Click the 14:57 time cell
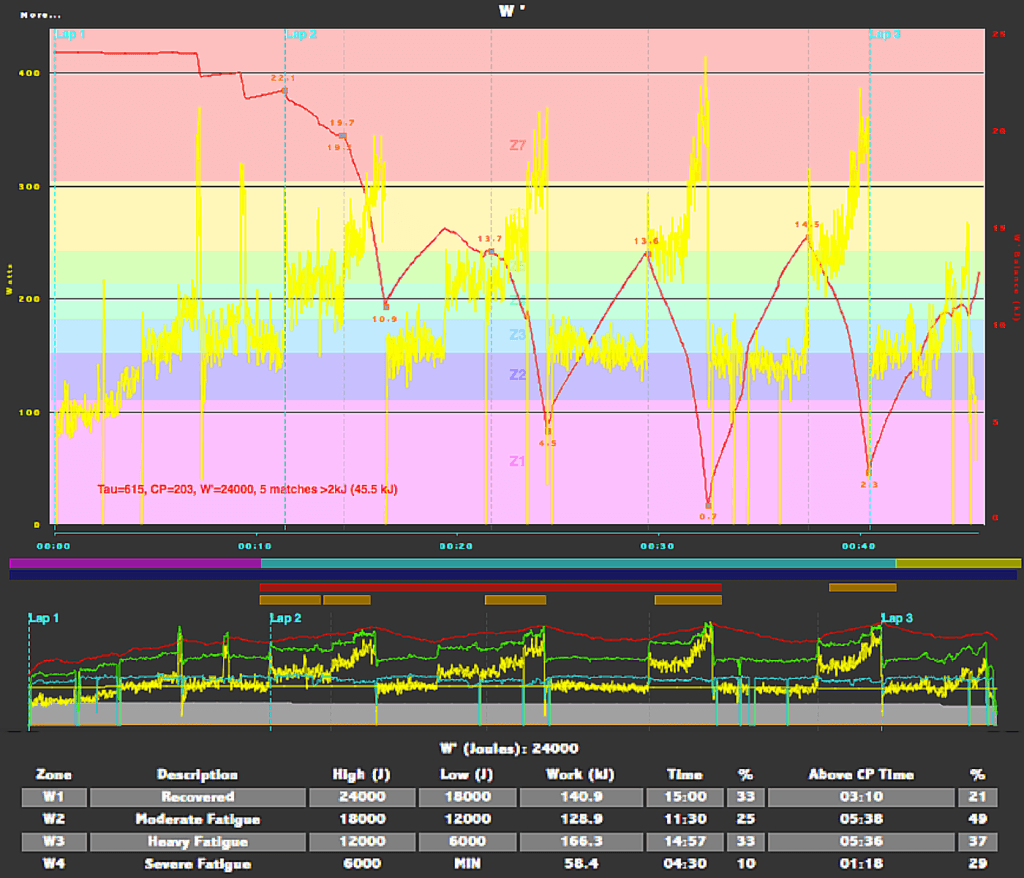The image size is (1024, 878). pyautogui.click(x=684, y=841)
